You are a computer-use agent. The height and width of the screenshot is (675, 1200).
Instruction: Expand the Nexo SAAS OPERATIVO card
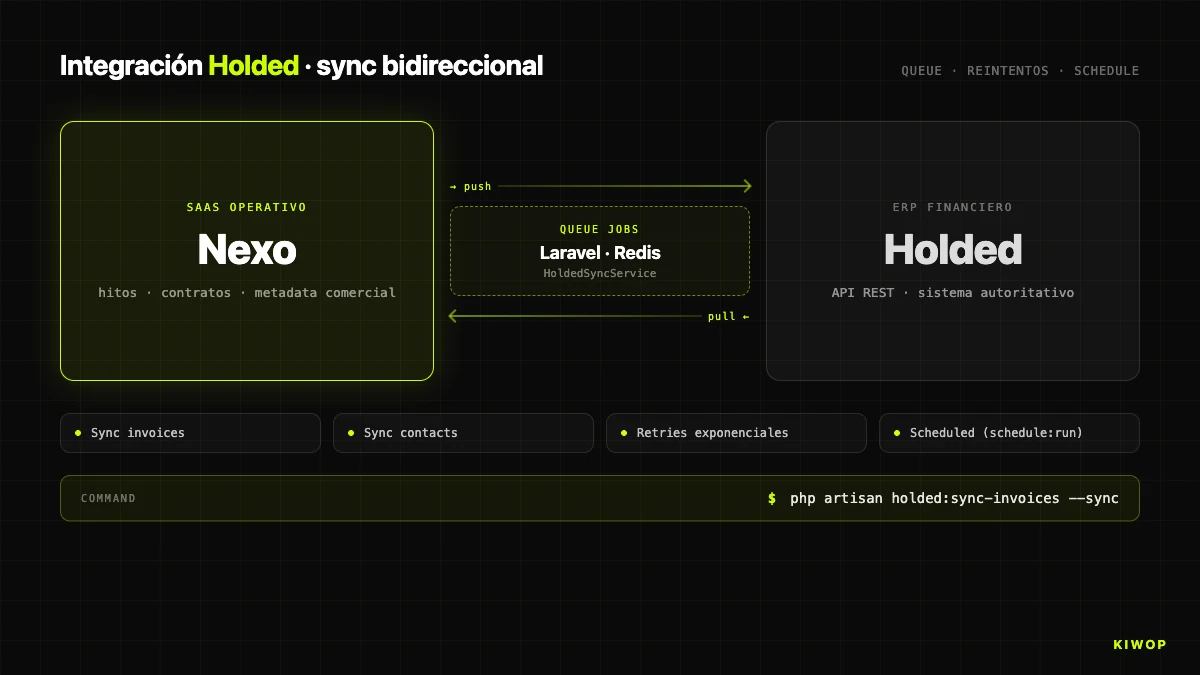246,250
